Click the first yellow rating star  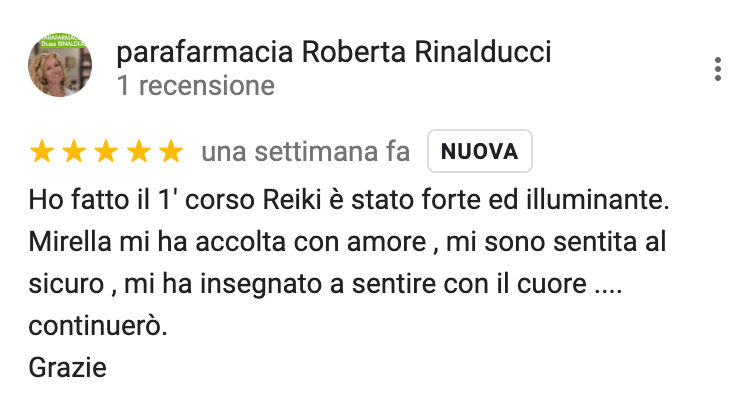point(42,151)
